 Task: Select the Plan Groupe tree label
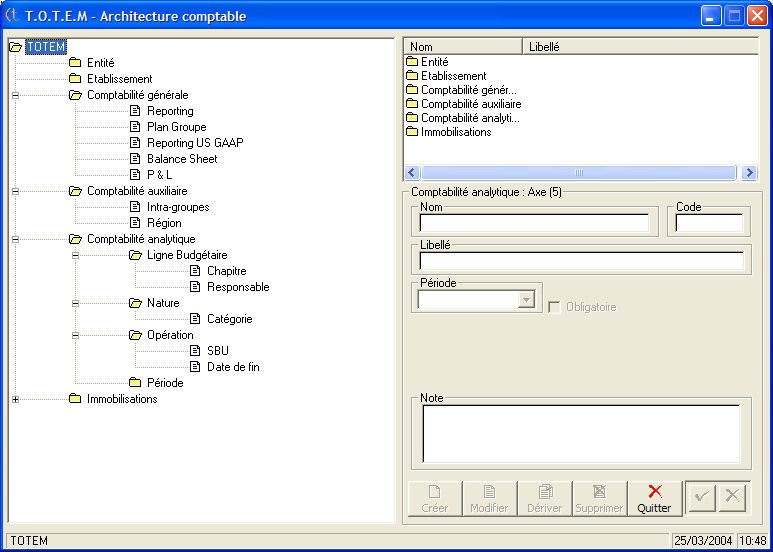(x=176, y=127)
